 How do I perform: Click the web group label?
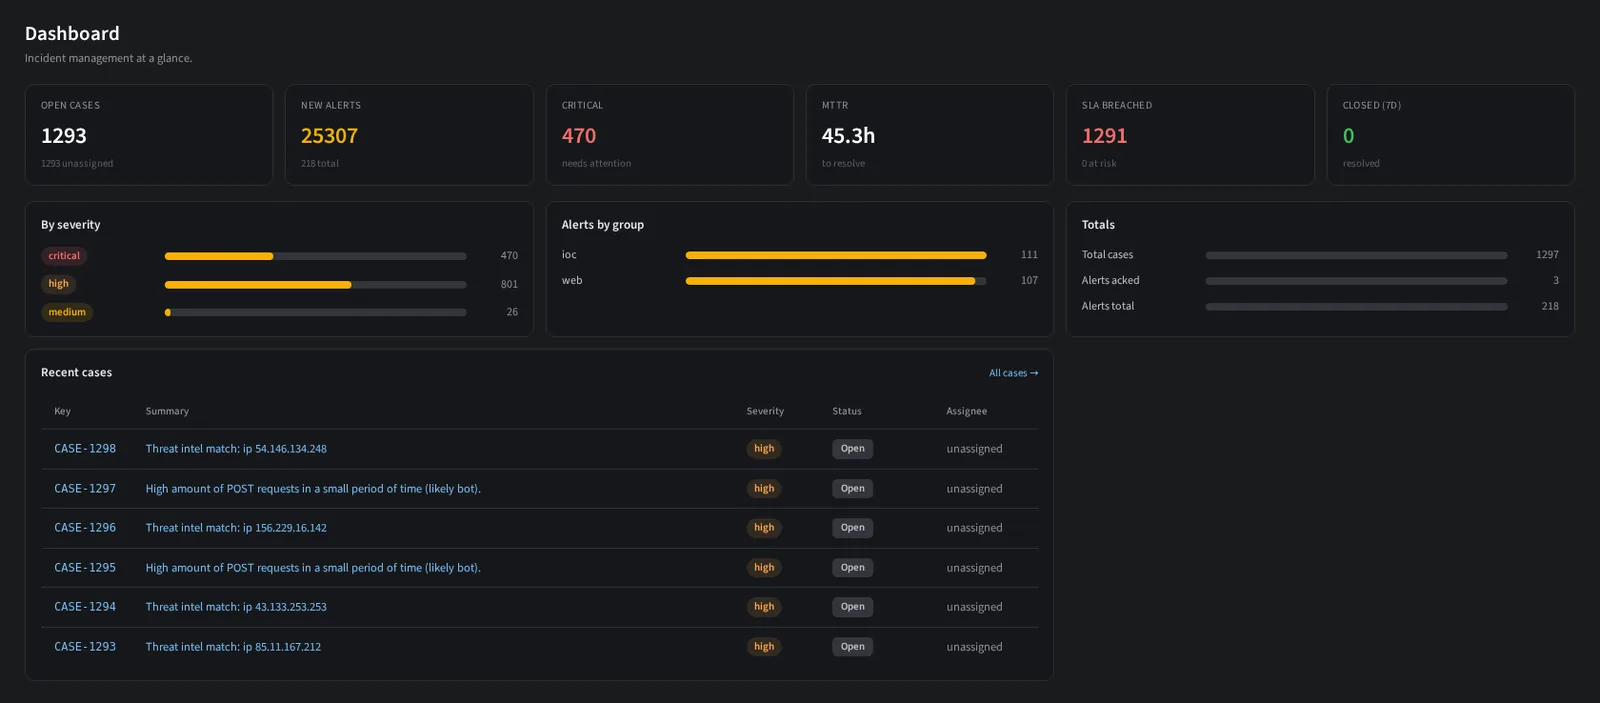click(x=572, y=281)
